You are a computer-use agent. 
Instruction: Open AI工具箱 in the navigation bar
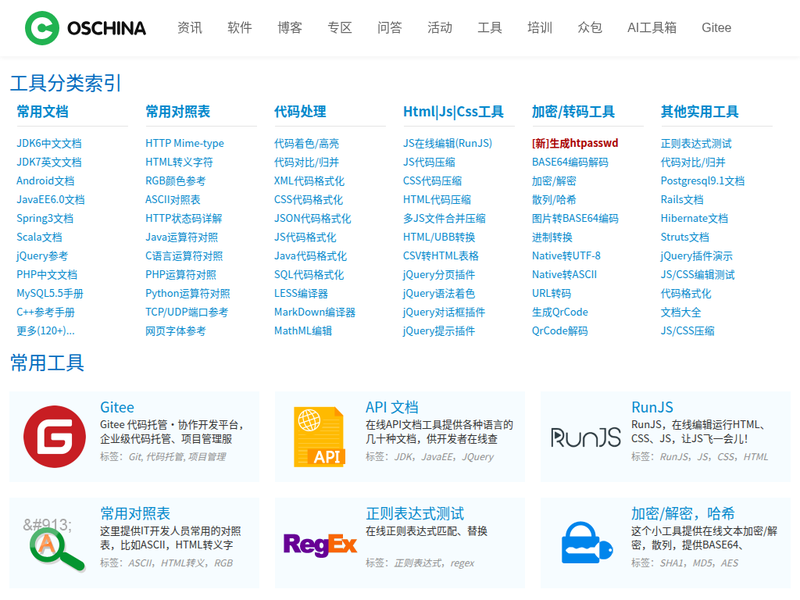(652, 28)
